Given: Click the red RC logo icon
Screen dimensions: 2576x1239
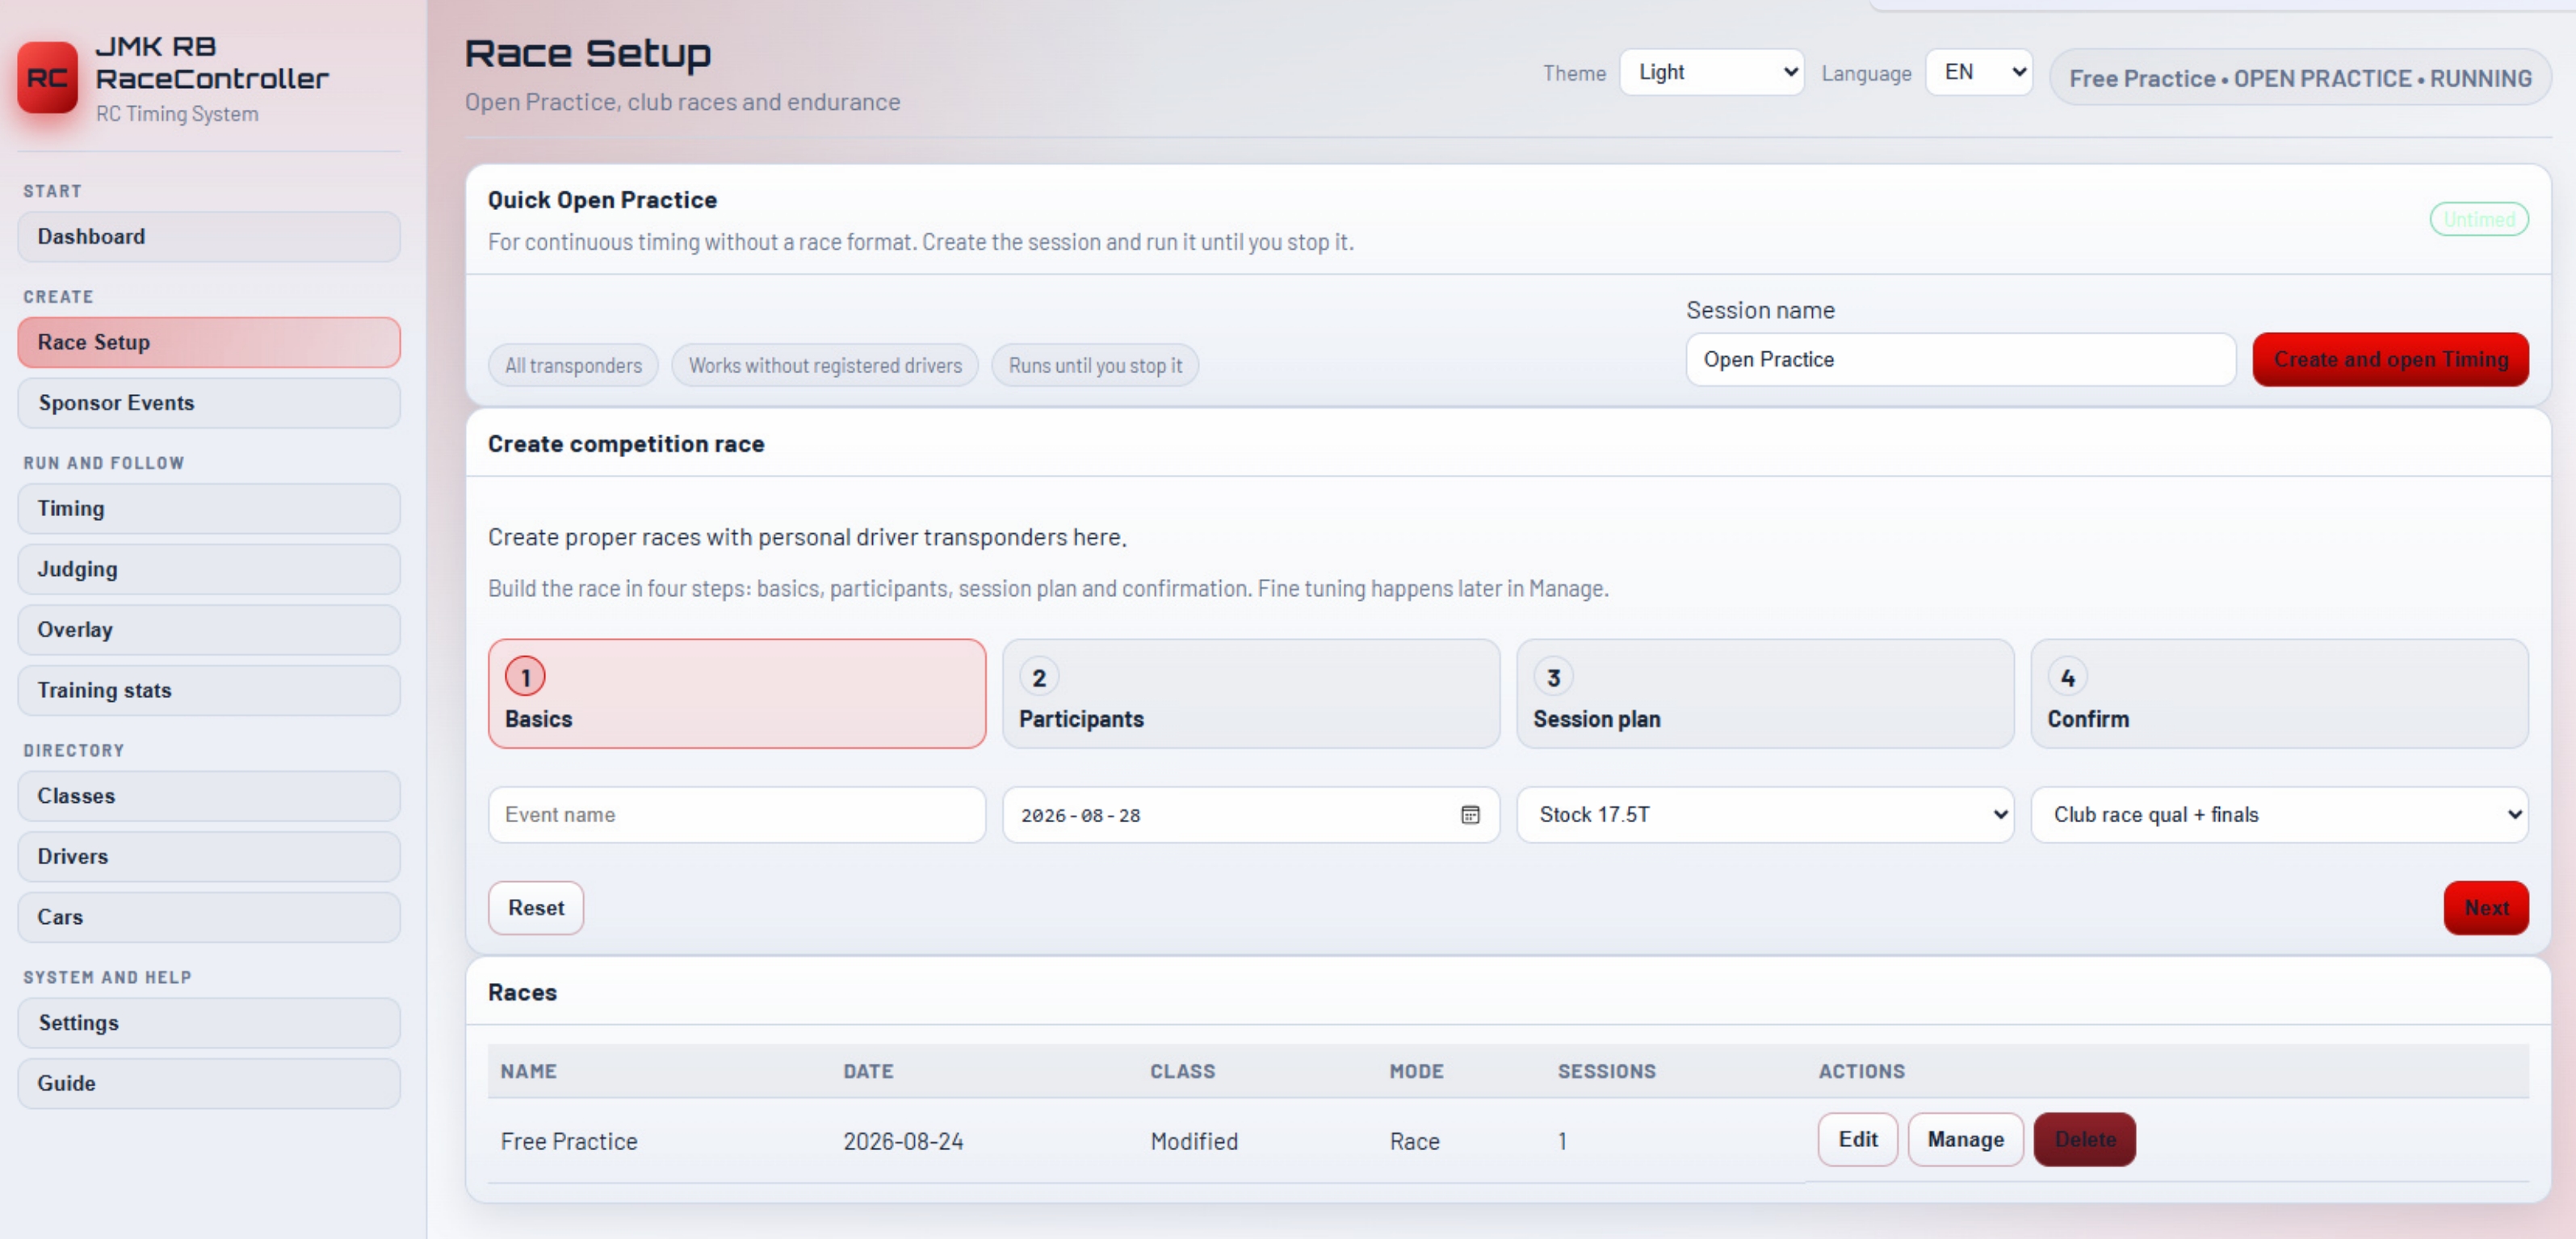Looking at the screenshot, I should click(47, 77).
